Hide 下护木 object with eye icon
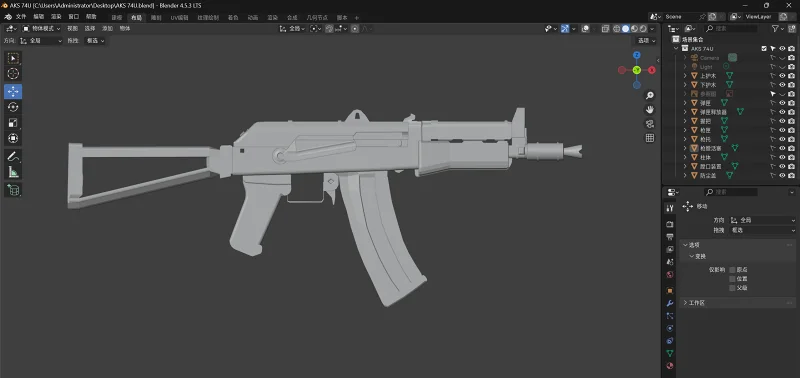Screen dimensions: 800x378 tap(782, 85)
